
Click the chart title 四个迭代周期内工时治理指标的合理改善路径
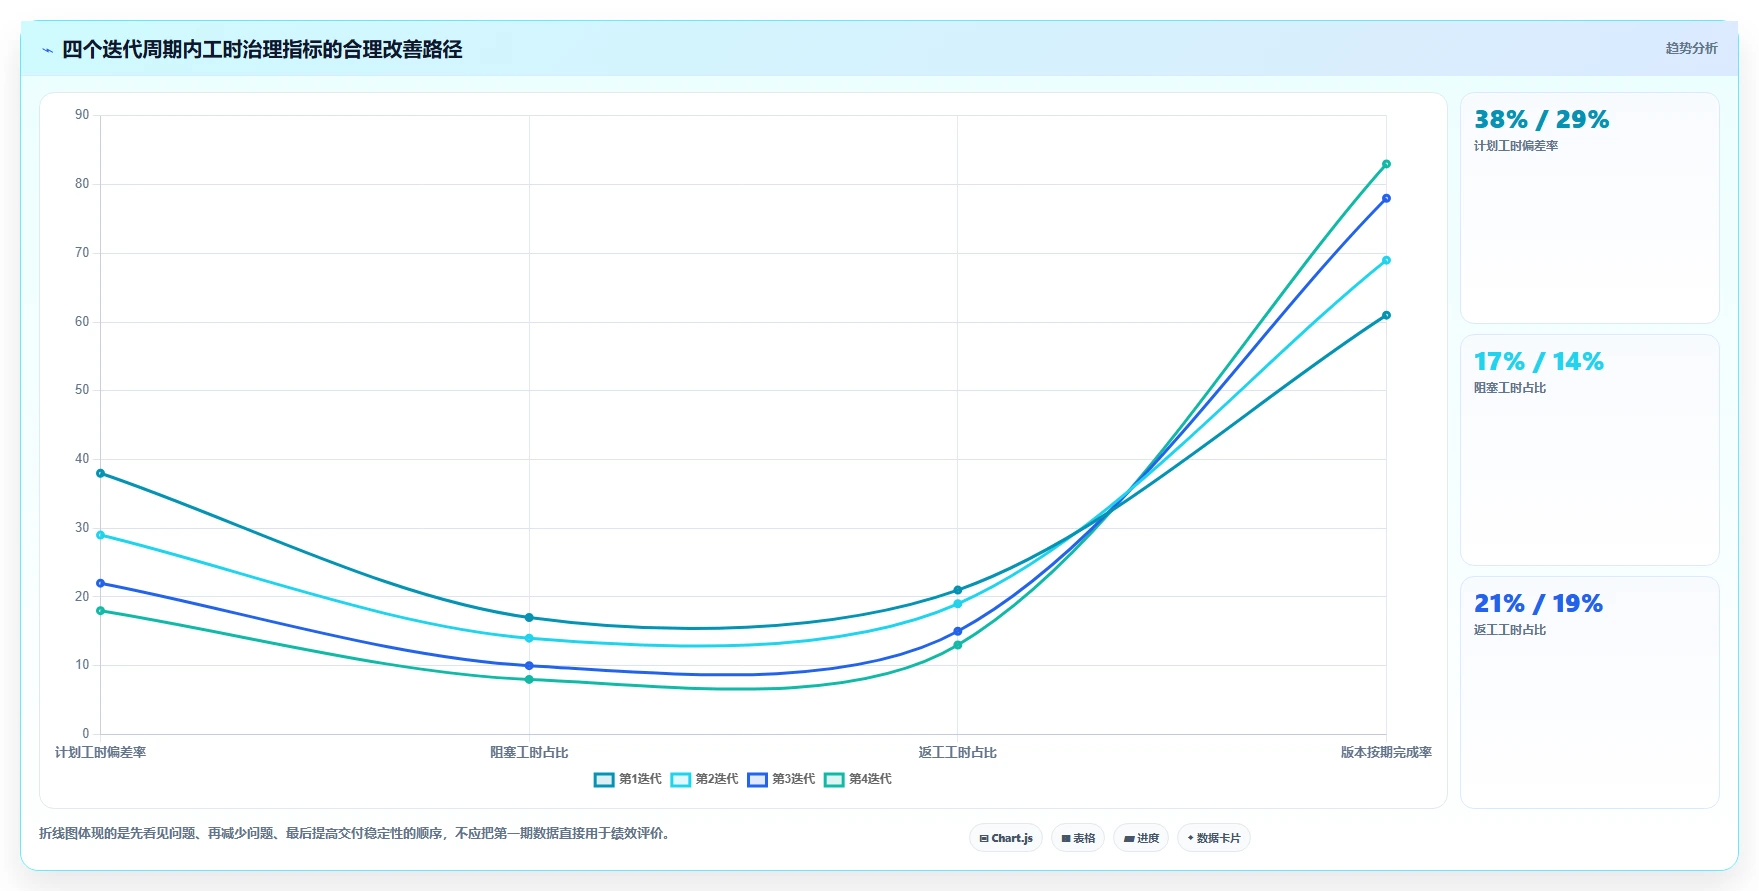tap(262, 49)
